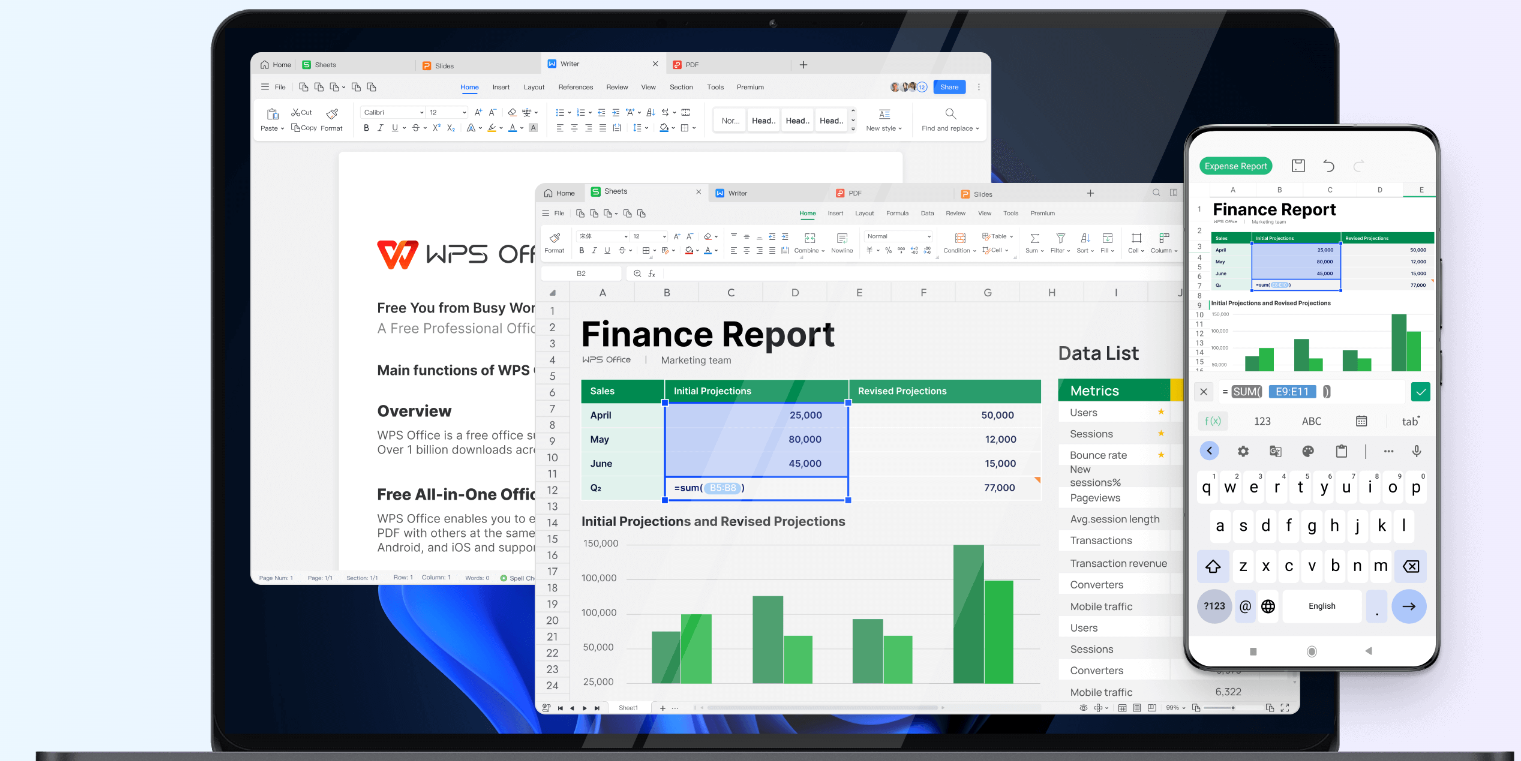Tap backspace key on phone keyboard
Viewport: 1521px width, 761px height.
(1410, 566)
